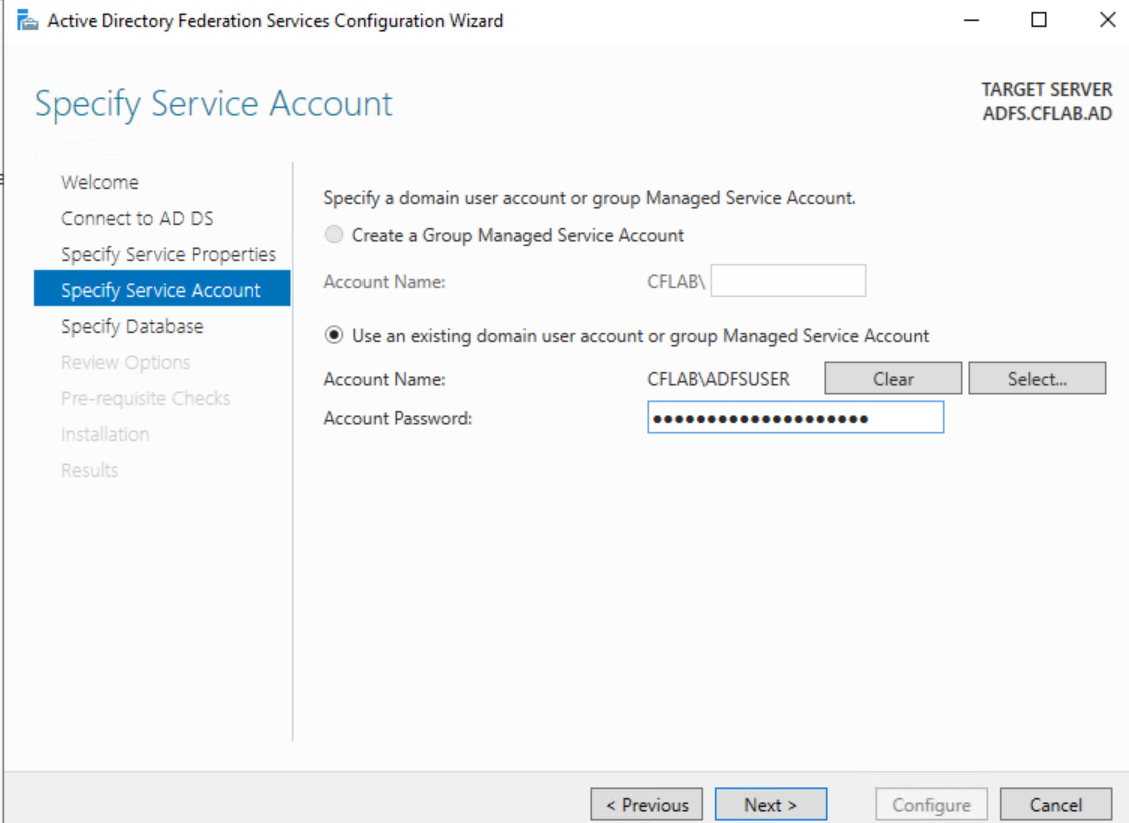
Task: Cancel the configuration wizard
Action: [1056, 805]
